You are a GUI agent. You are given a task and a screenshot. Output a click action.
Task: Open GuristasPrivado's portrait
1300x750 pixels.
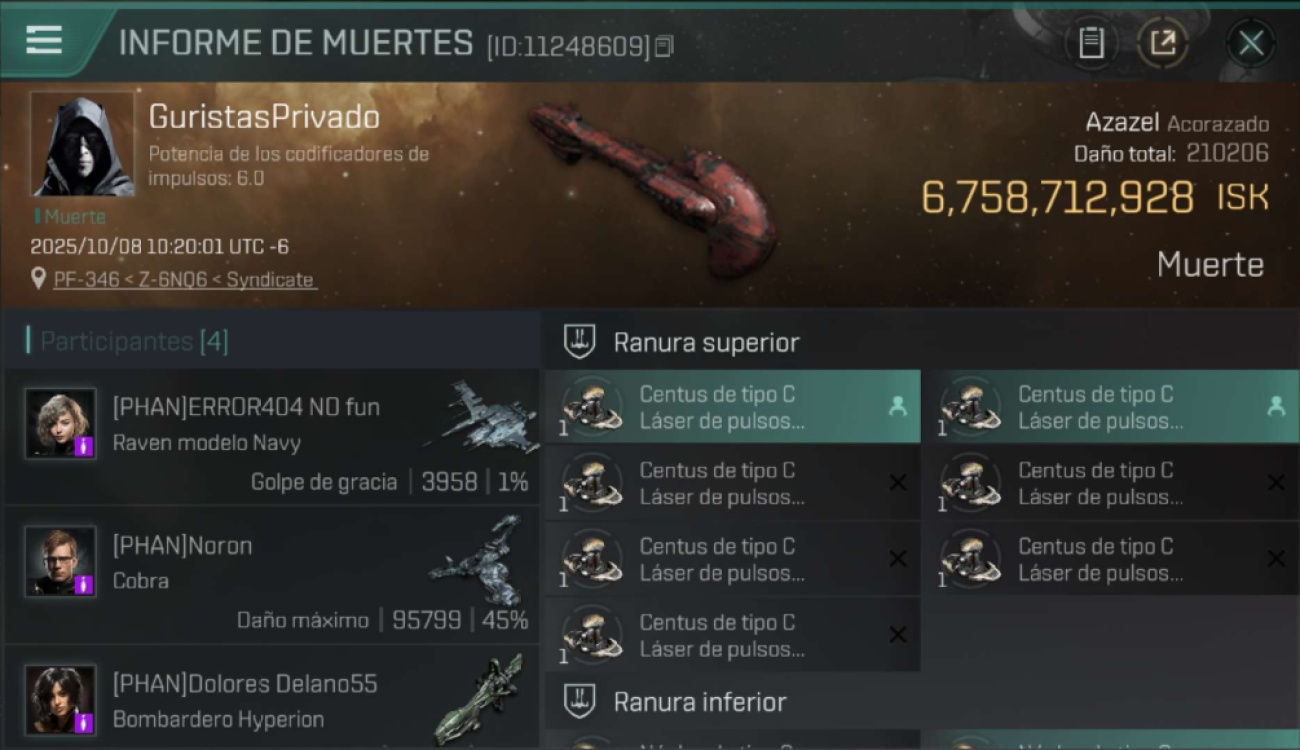point(82,145)
